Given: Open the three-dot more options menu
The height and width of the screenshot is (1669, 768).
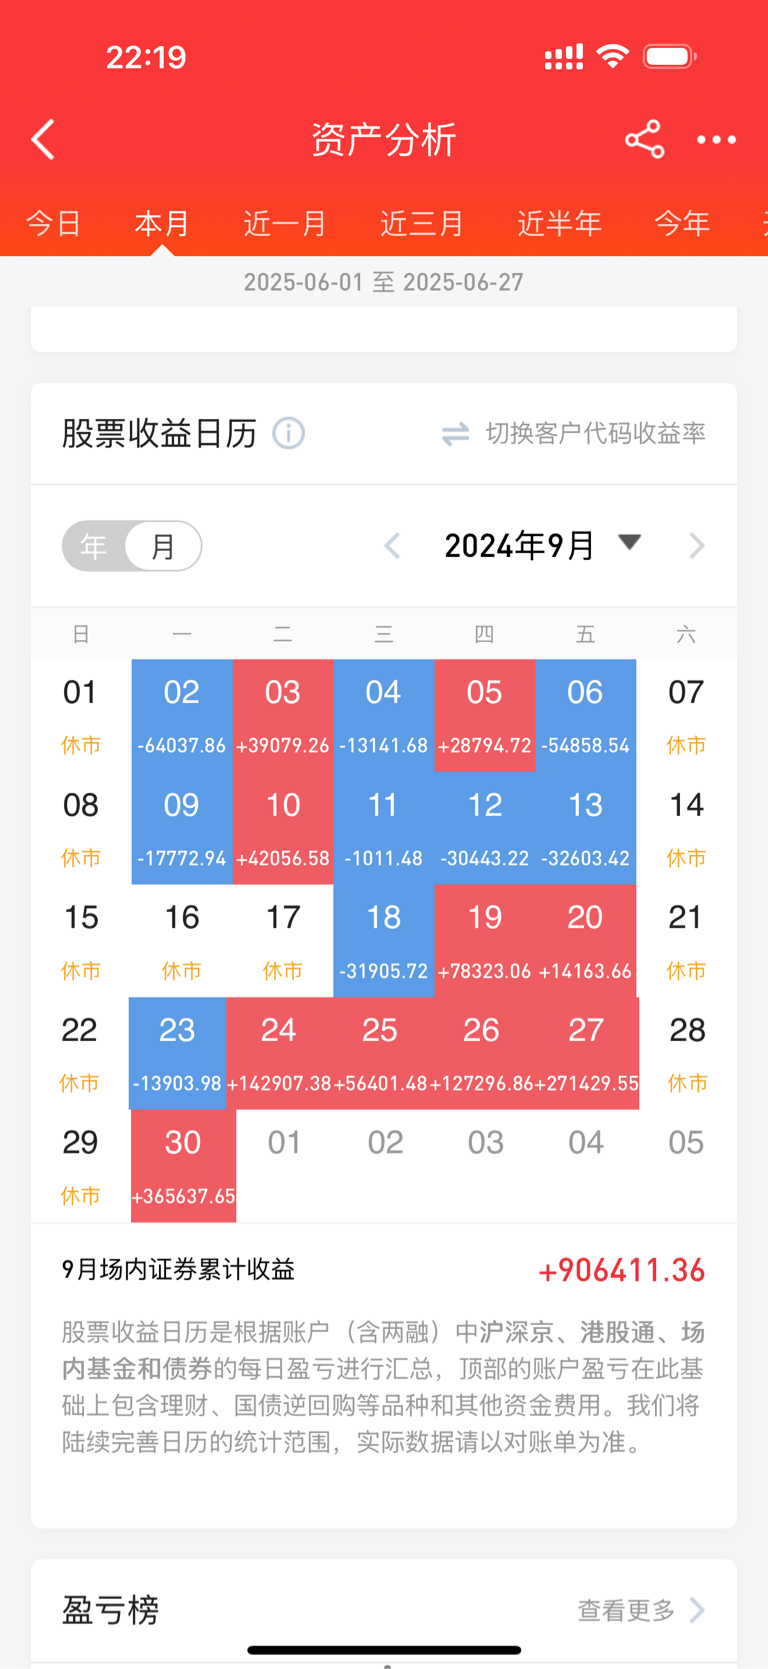Looking at the screenshot, I should click(x=716, y=140).
